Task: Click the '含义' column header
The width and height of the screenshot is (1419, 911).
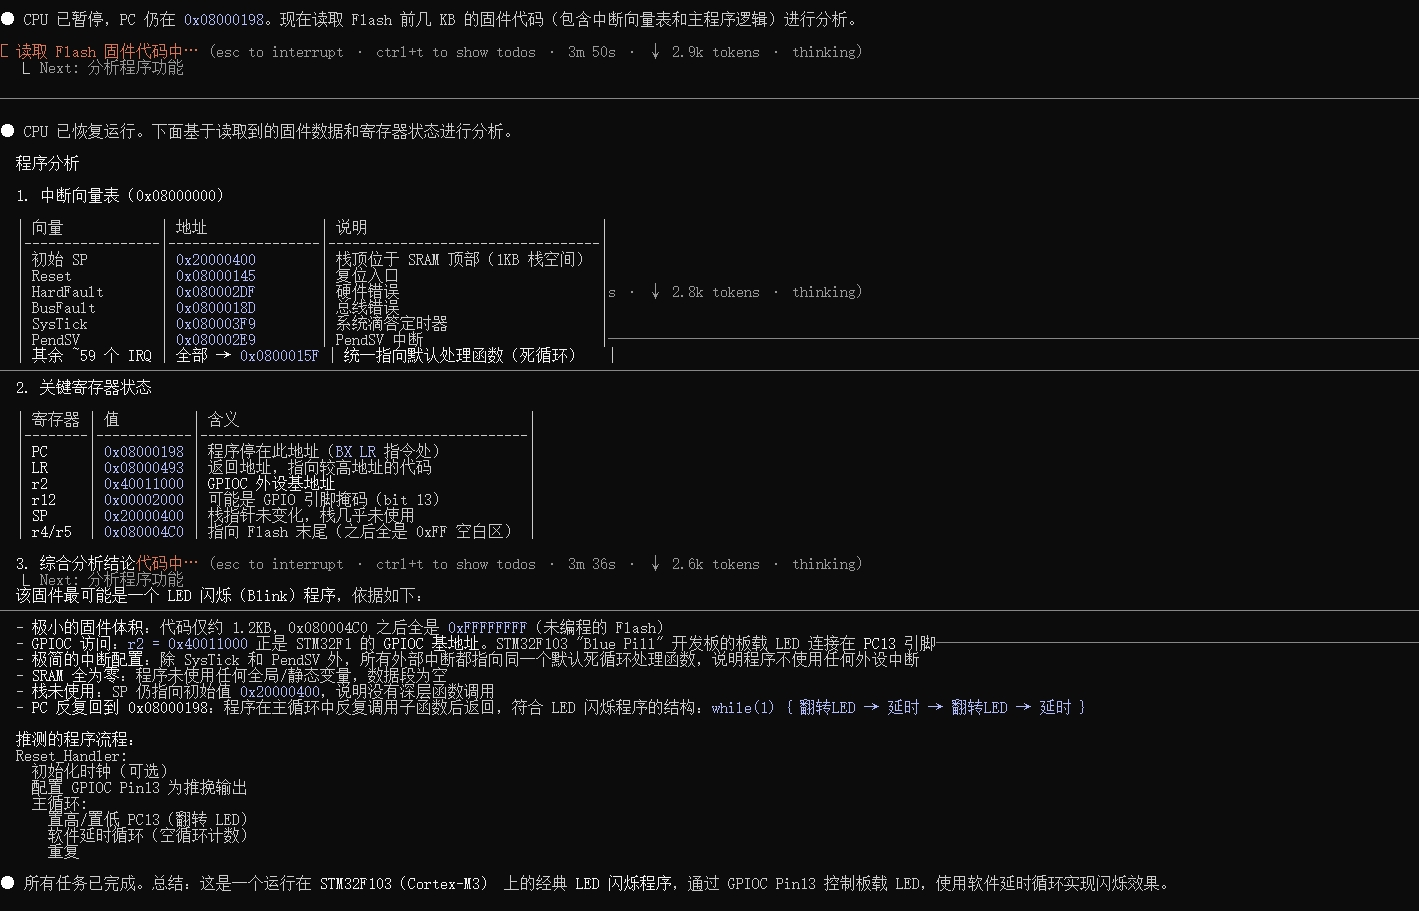Action: tap(223, 419)
